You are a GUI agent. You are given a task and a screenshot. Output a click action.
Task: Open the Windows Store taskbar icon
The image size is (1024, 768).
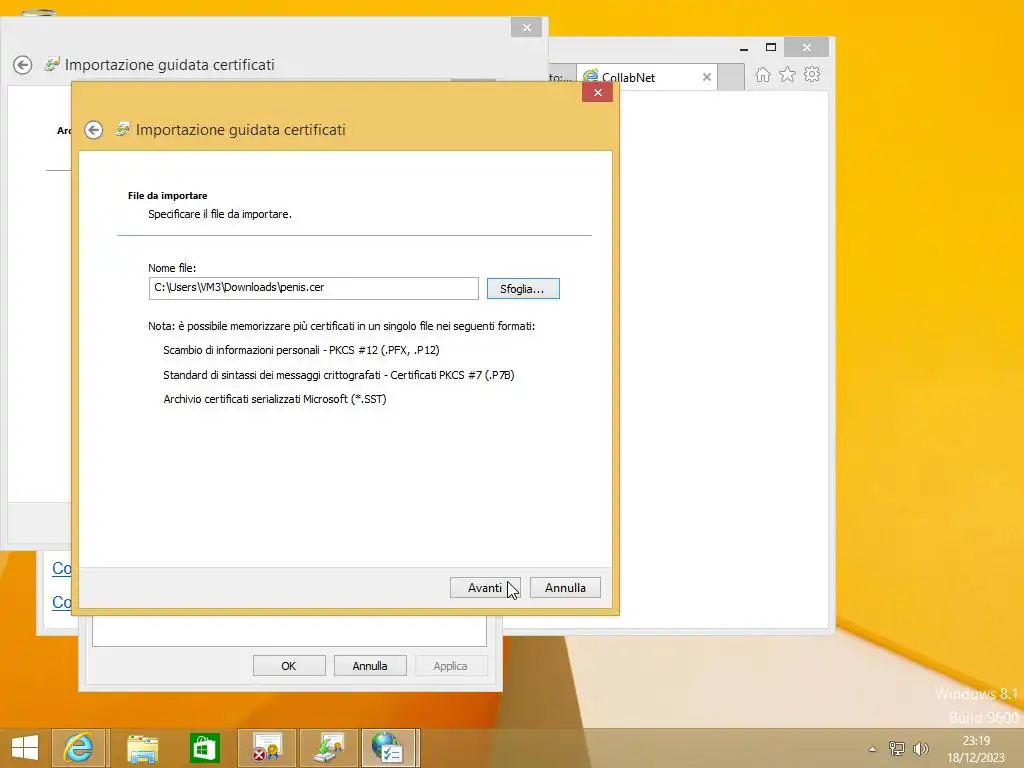(204, 748)
